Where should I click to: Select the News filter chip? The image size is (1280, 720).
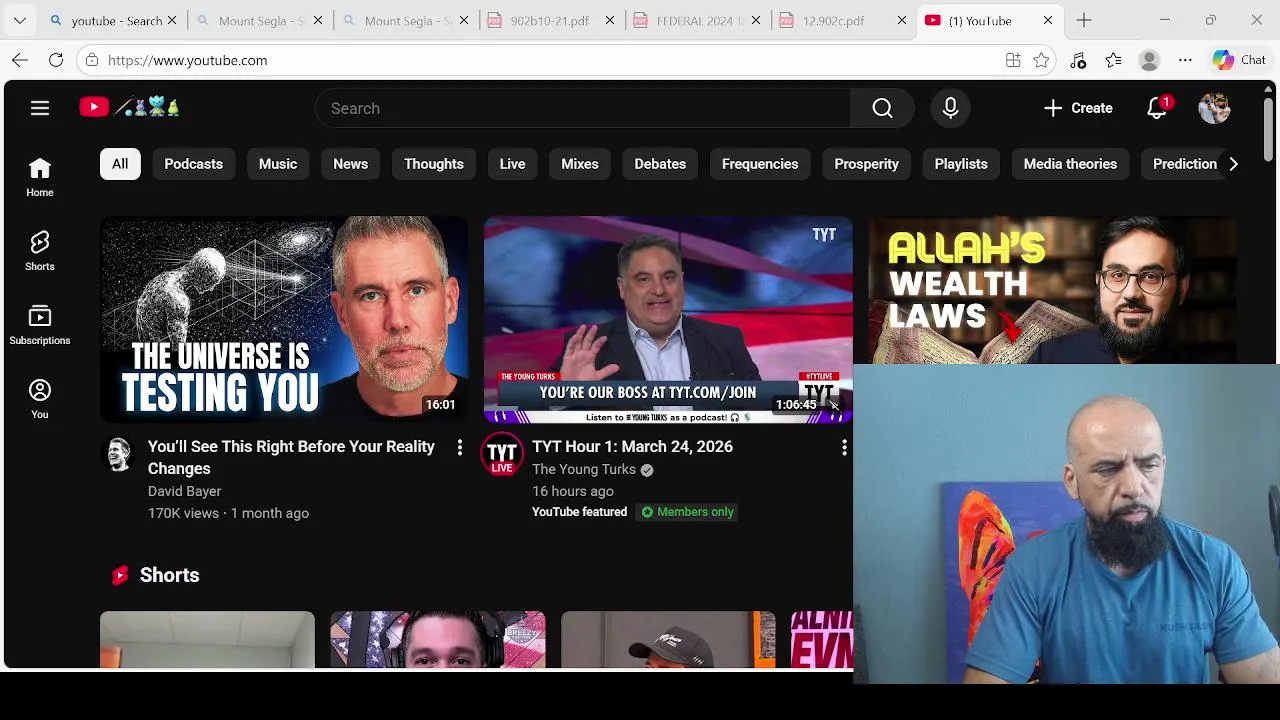(350, 164)
